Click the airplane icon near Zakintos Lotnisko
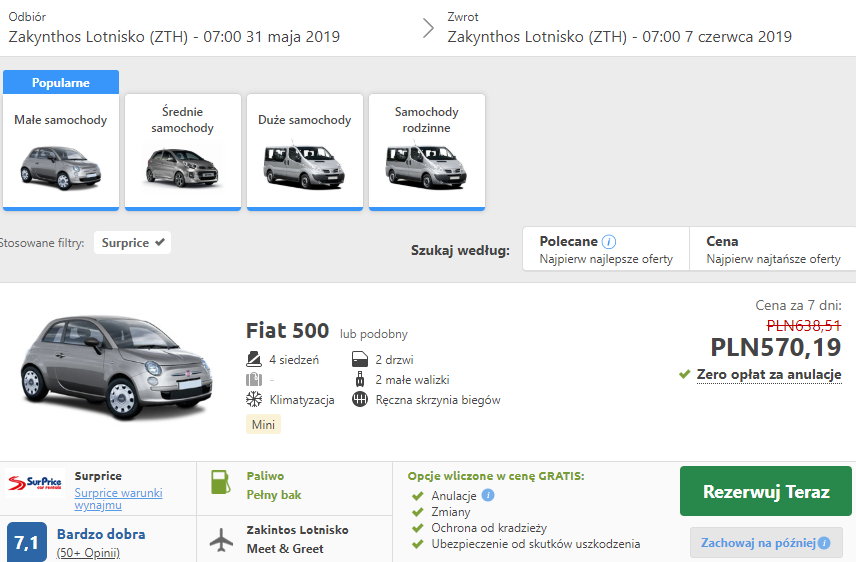Image resolution: width=856 pixels, height=562 pixels. [220, 538]
